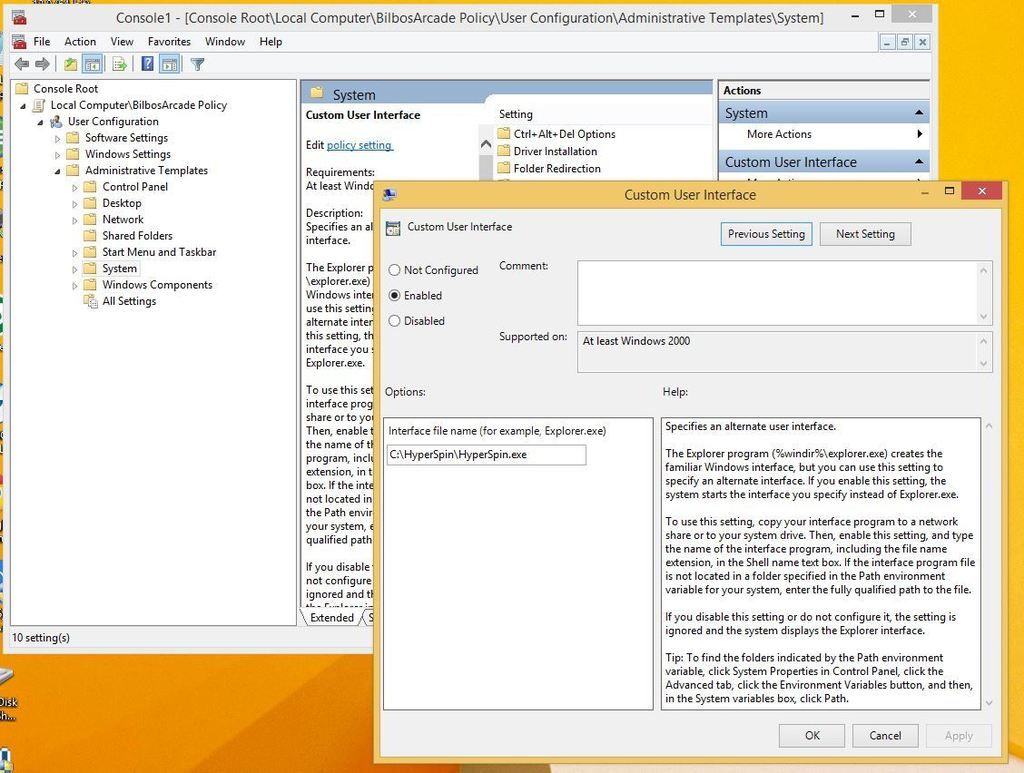Click the OK button in the dialog
1024x773 pixels.
[x=812, y=736]
